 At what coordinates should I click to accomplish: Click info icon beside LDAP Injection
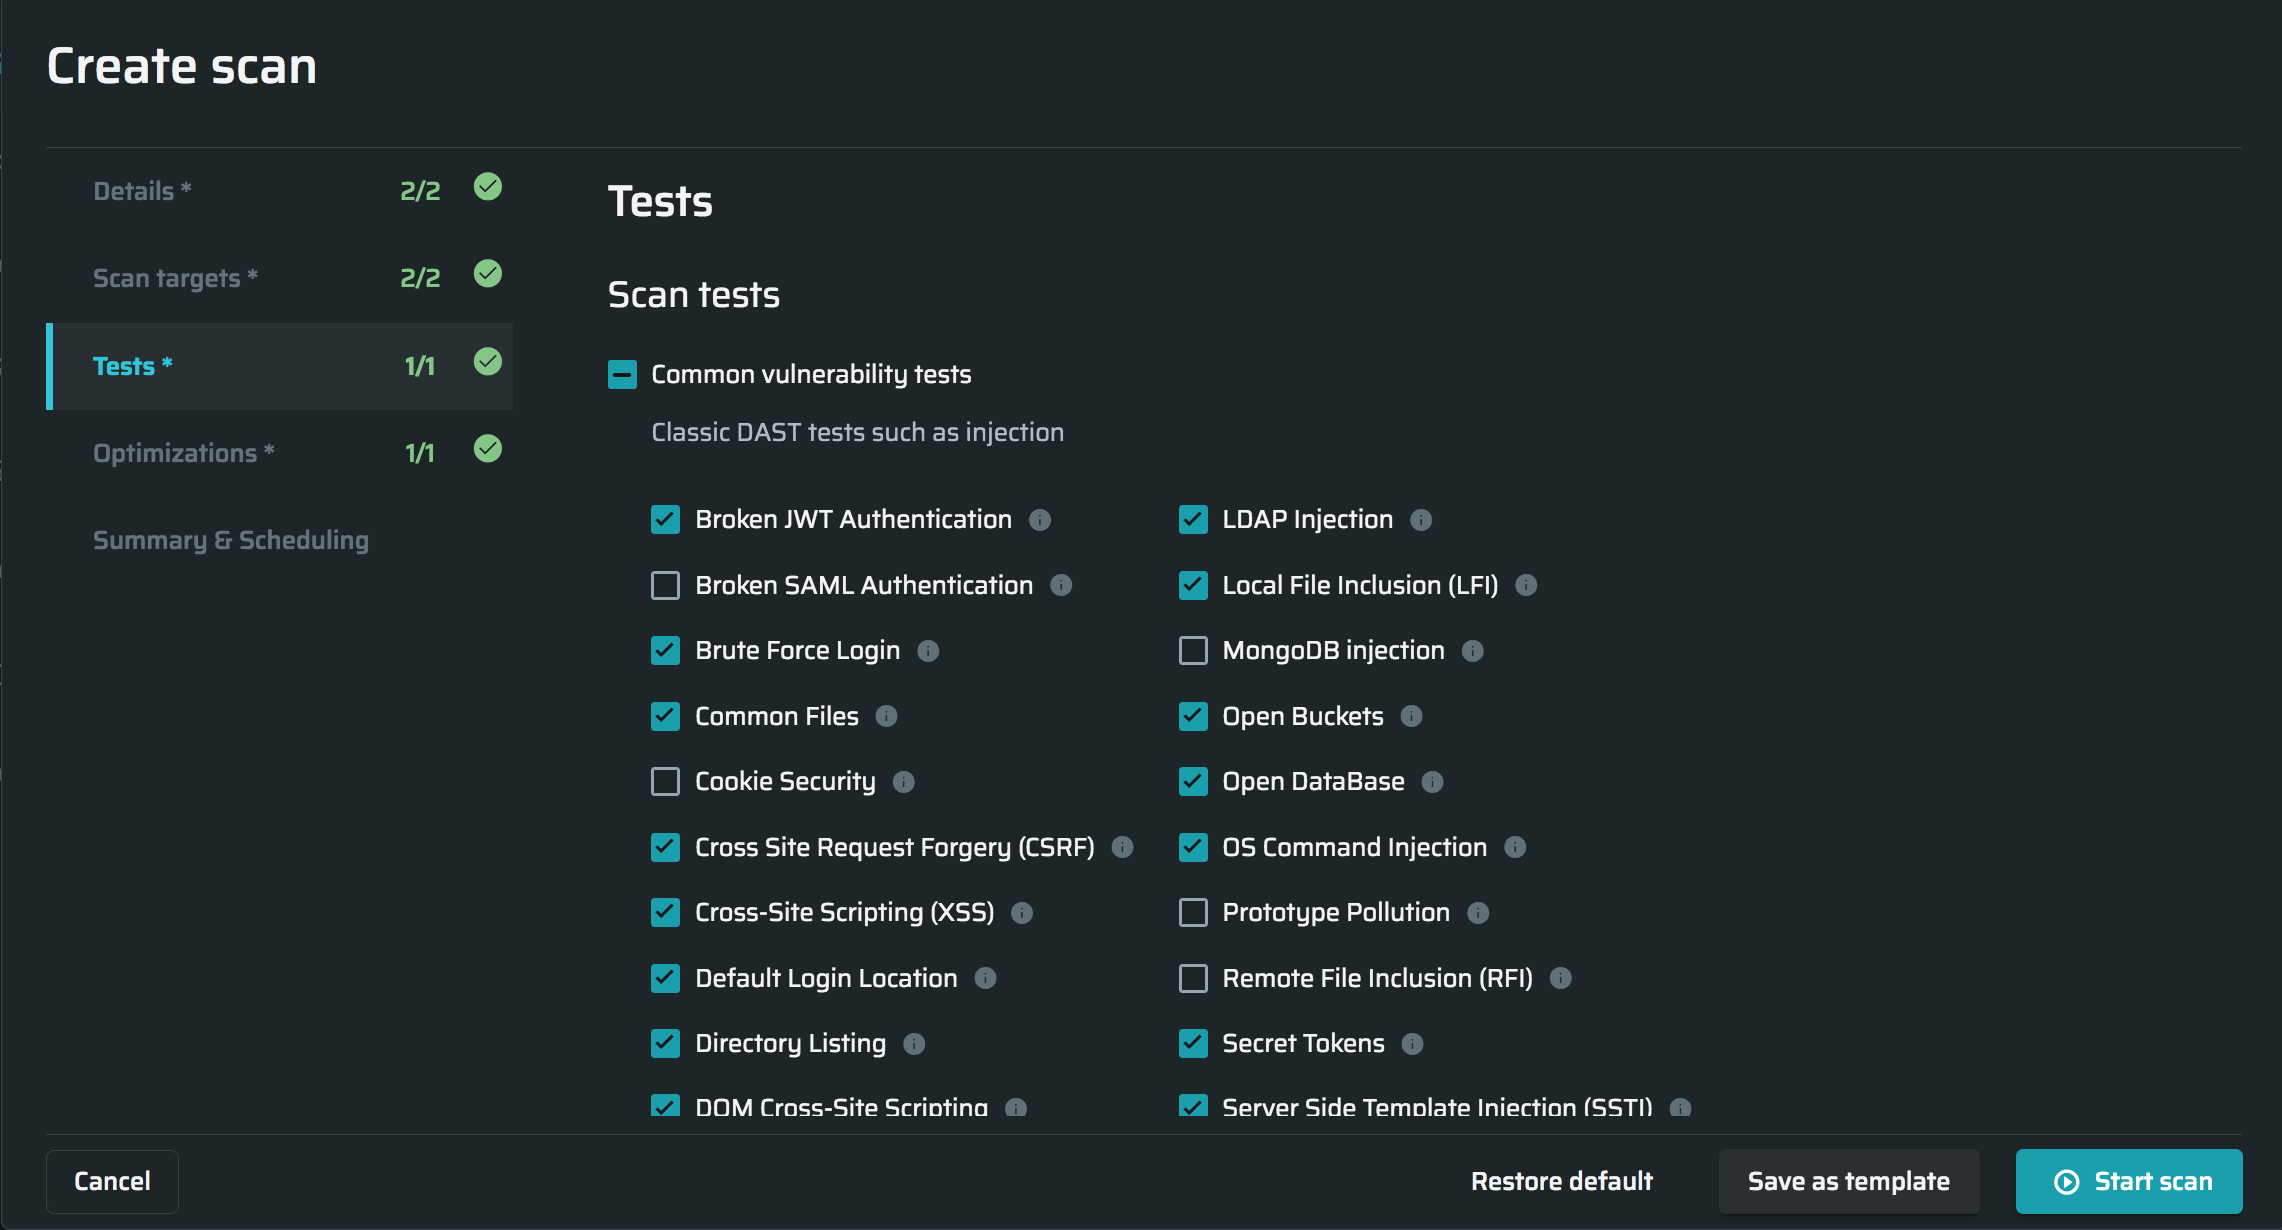click(1421, 520)
